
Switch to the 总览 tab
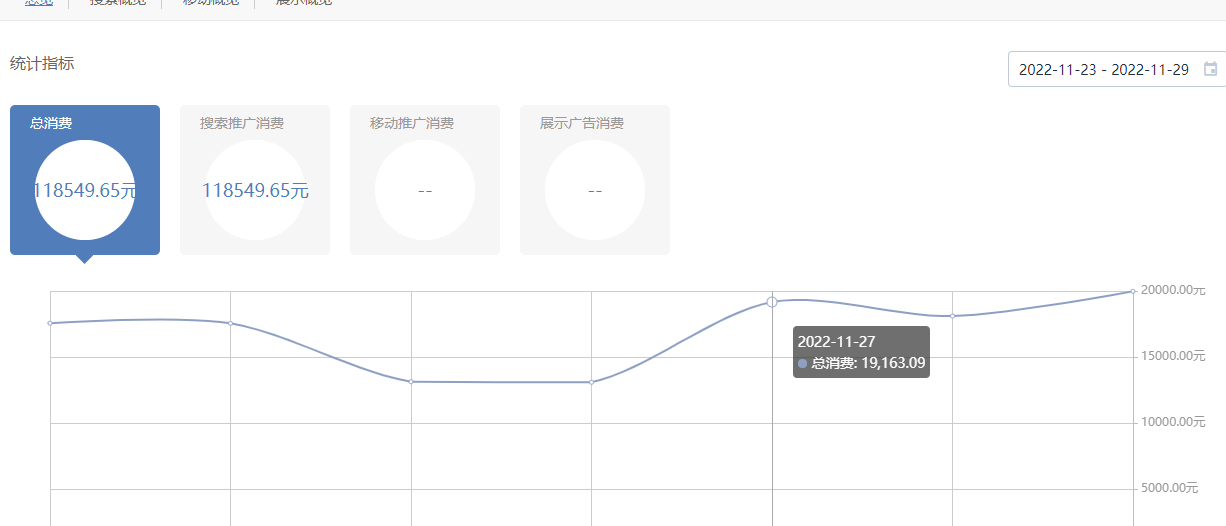click(x=39, y=3)
